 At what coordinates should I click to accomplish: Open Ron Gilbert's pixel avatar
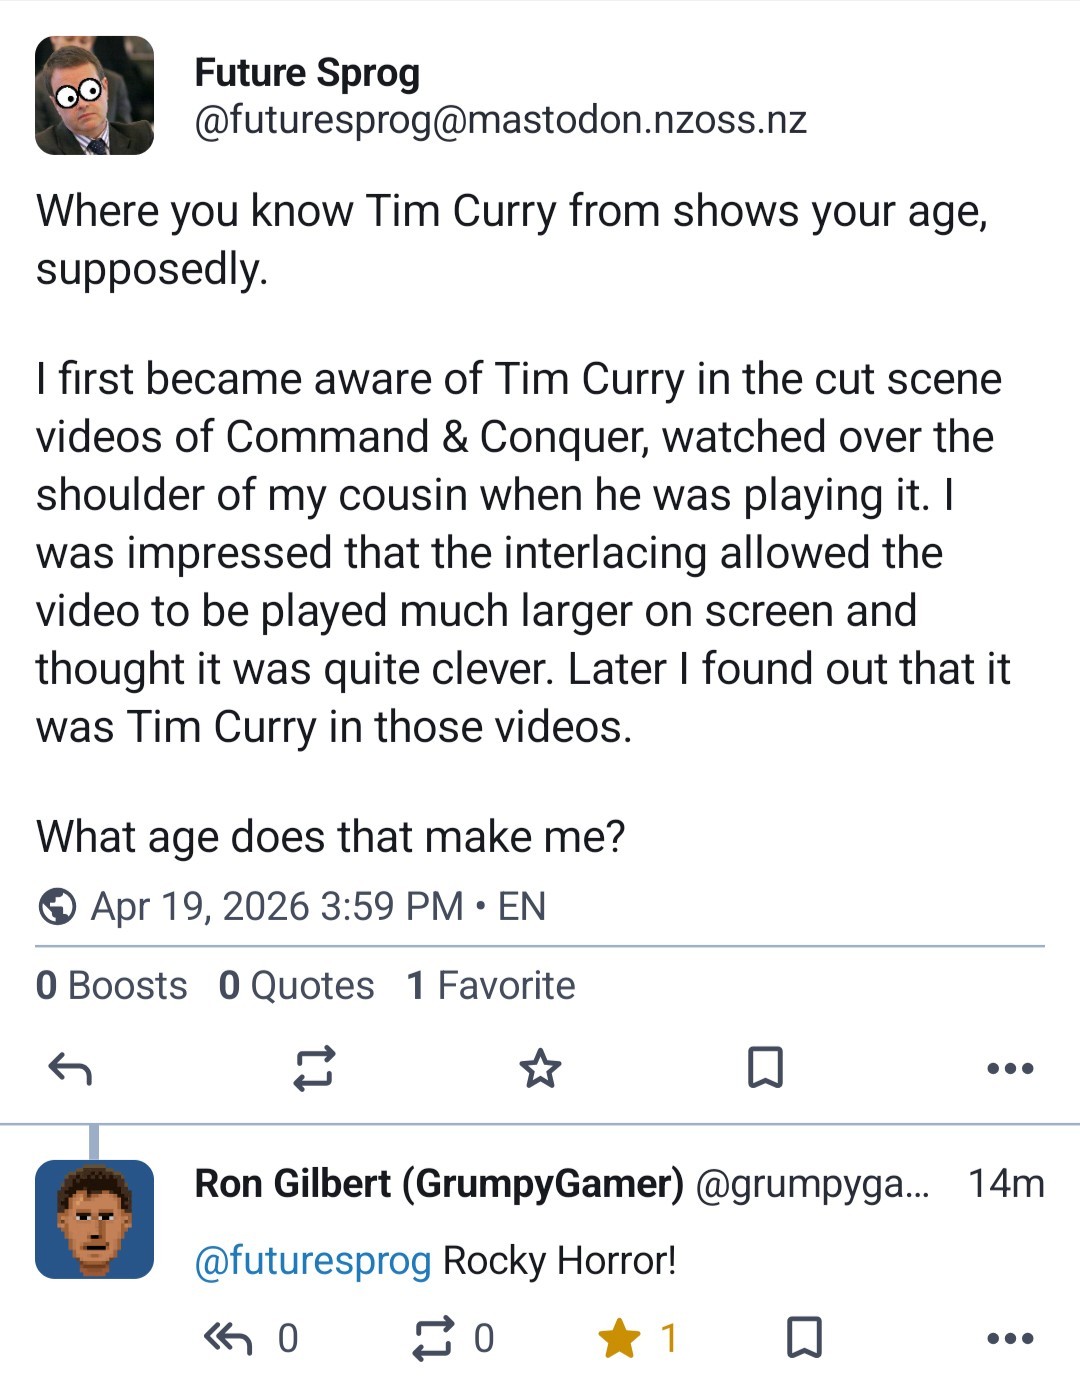pyautogui.click(x=94, y=1219)
